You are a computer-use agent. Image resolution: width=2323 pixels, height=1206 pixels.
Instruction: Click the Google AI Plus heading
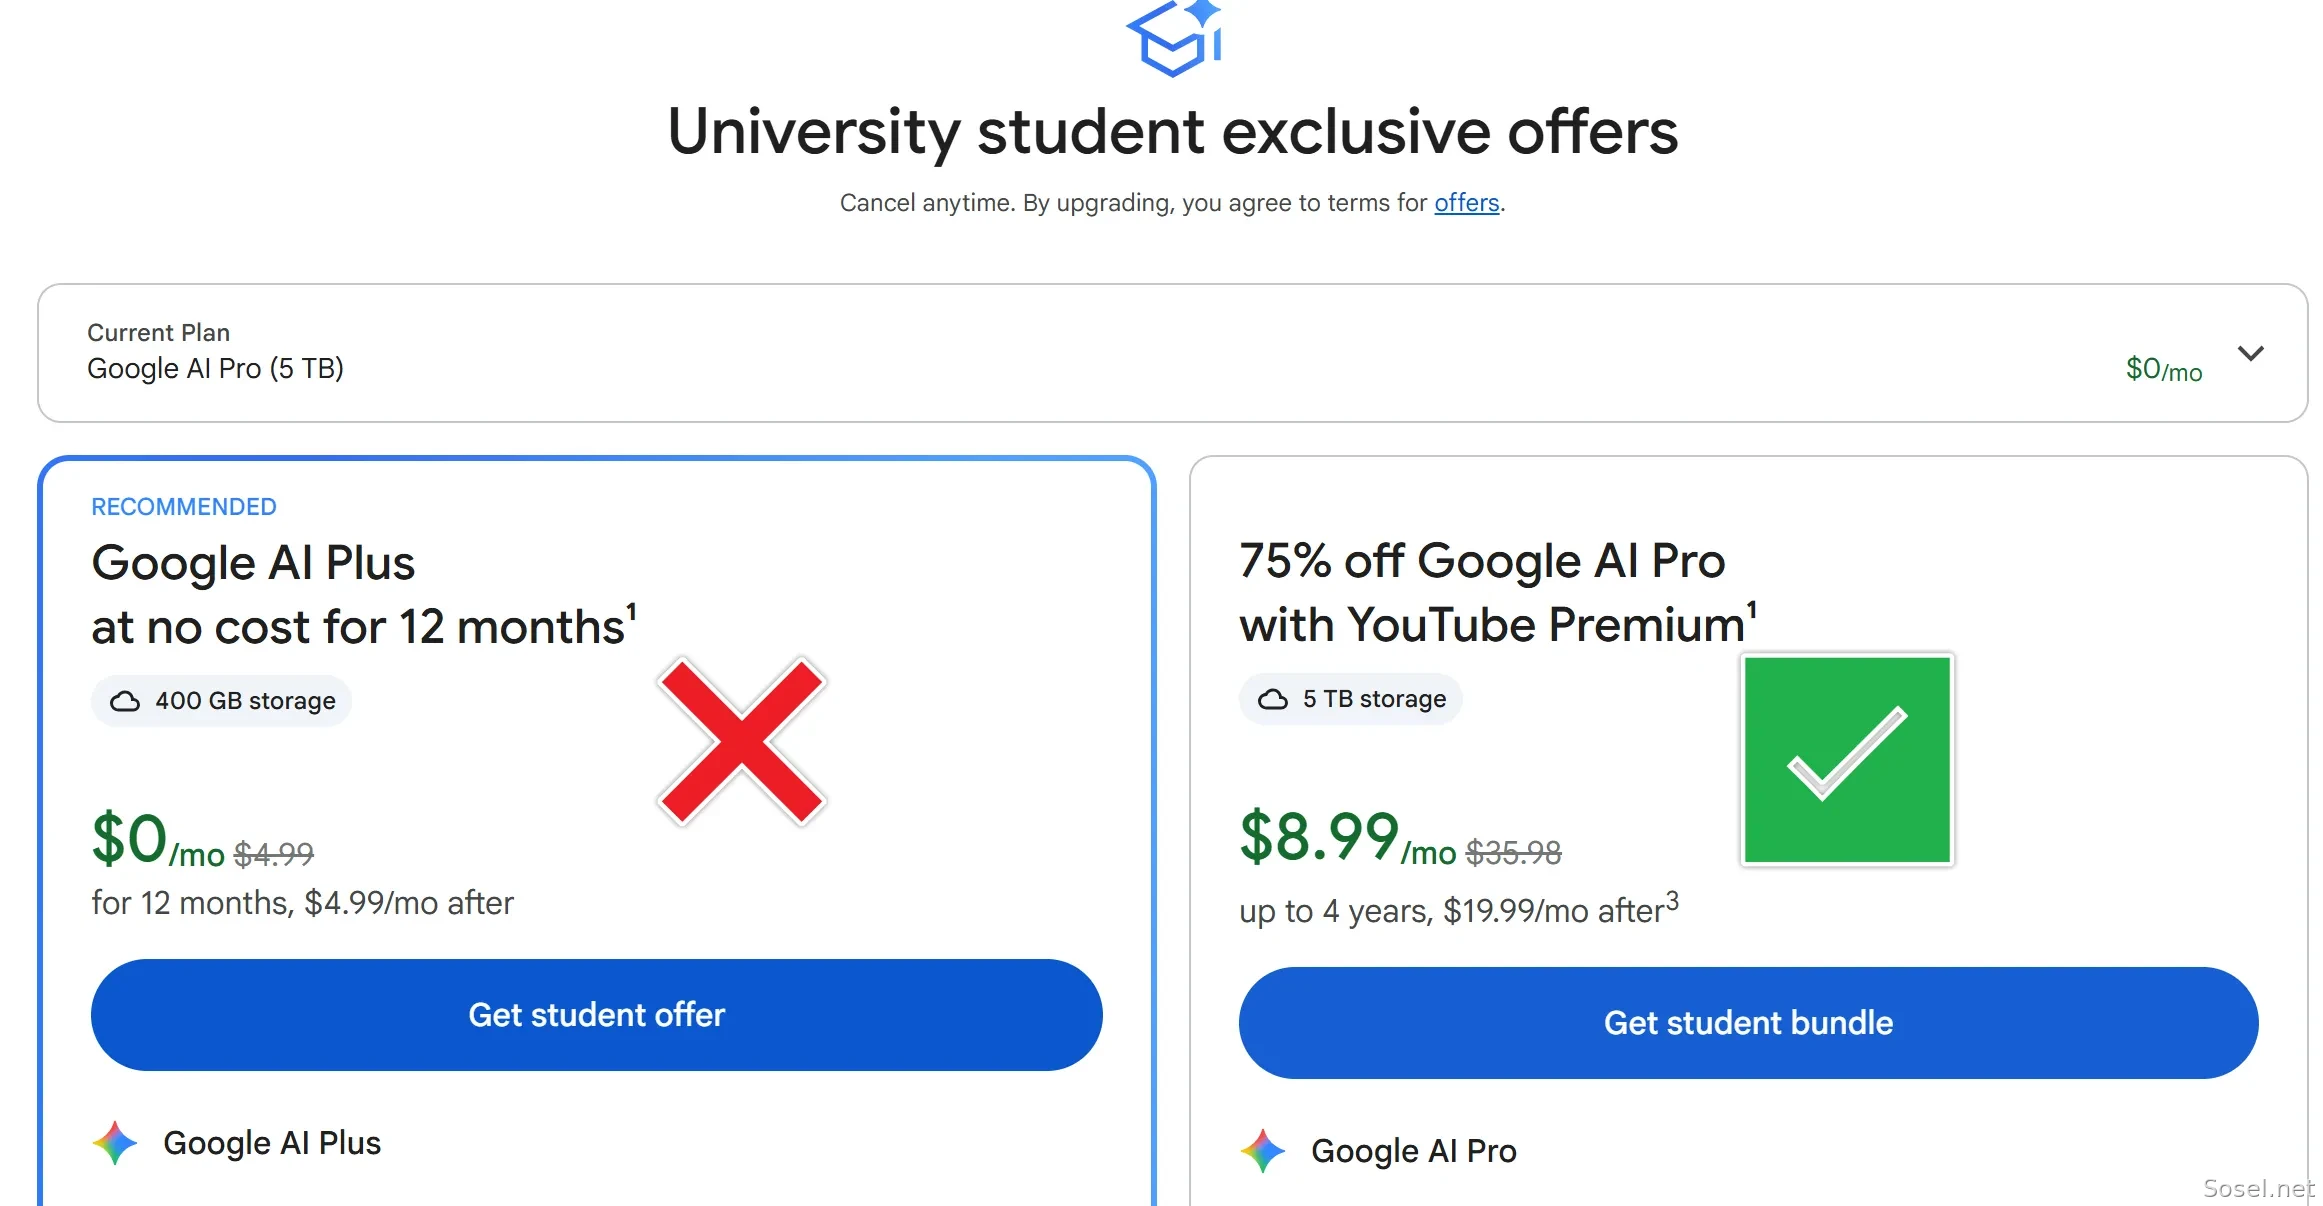(253, 563)
